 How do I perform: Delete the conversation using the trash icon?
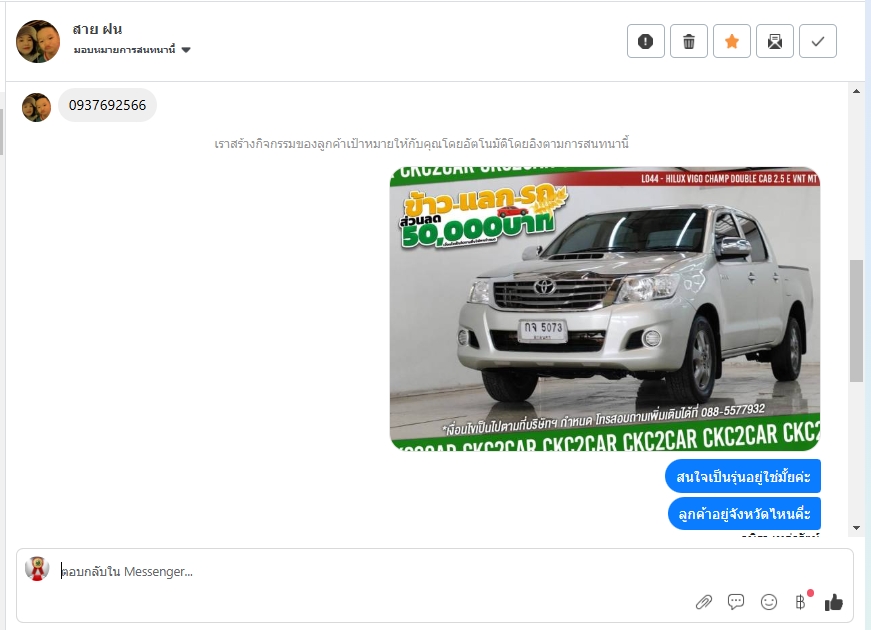[689, 41]
